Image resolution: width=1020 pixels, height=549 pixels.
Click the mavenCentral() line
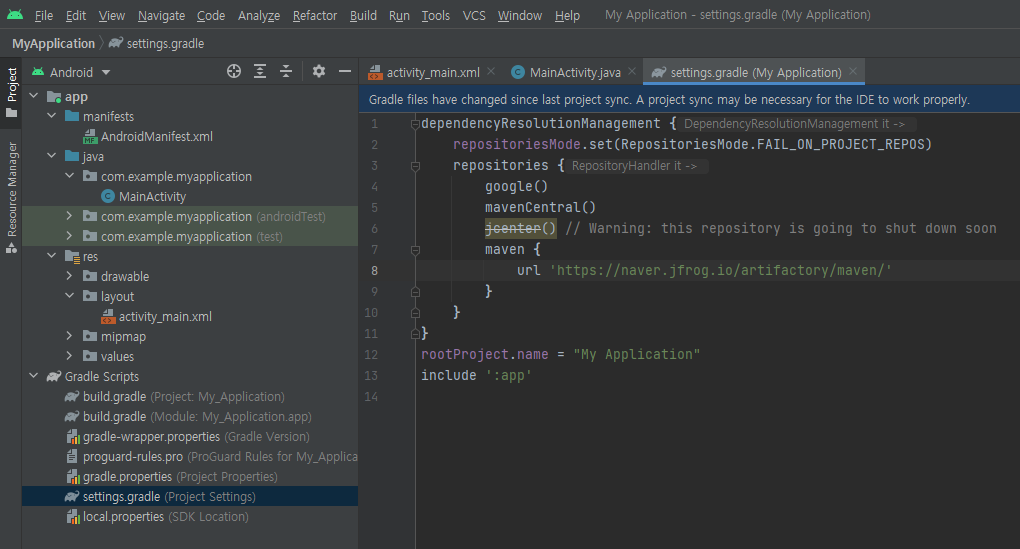pos(540,208)
